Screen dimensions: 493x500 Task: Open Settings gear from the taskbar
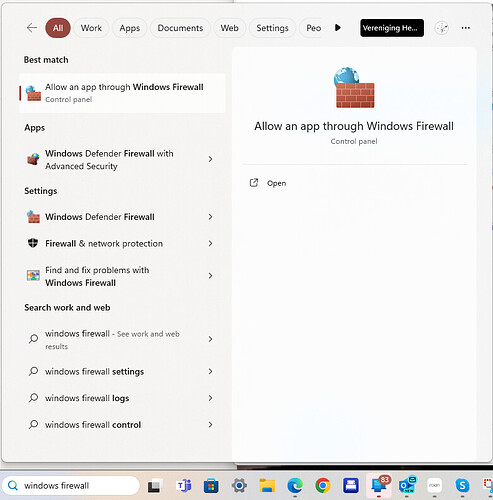pos(239,486)
